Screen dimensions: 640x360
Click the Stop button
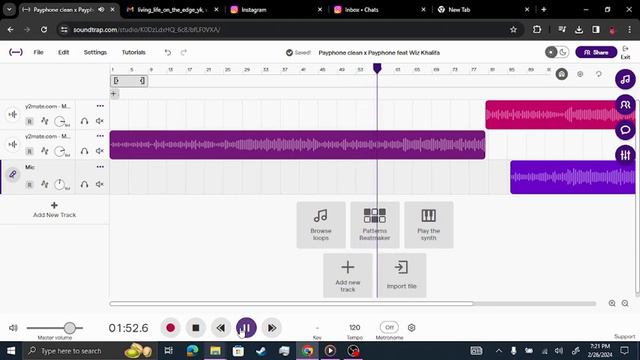tap(196, 328)
